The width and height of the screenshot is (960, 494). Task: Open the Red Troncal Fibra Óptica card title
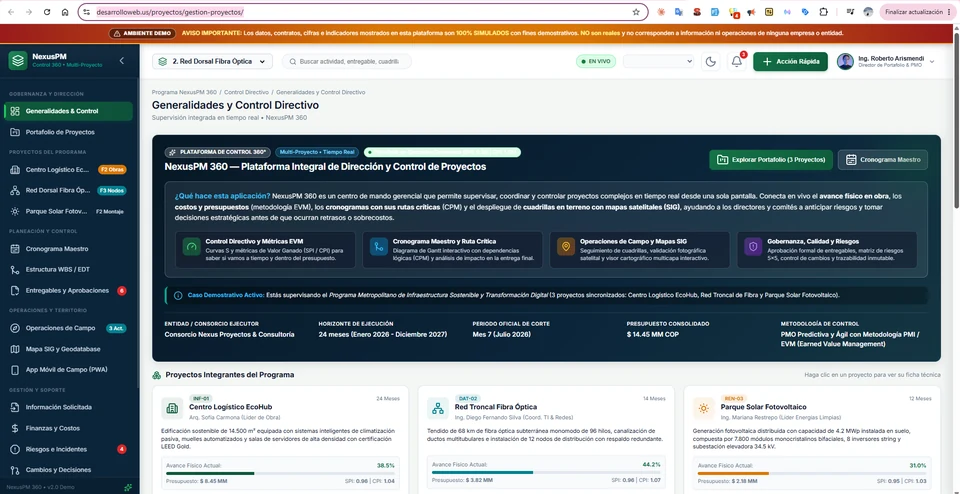(496, 406)
